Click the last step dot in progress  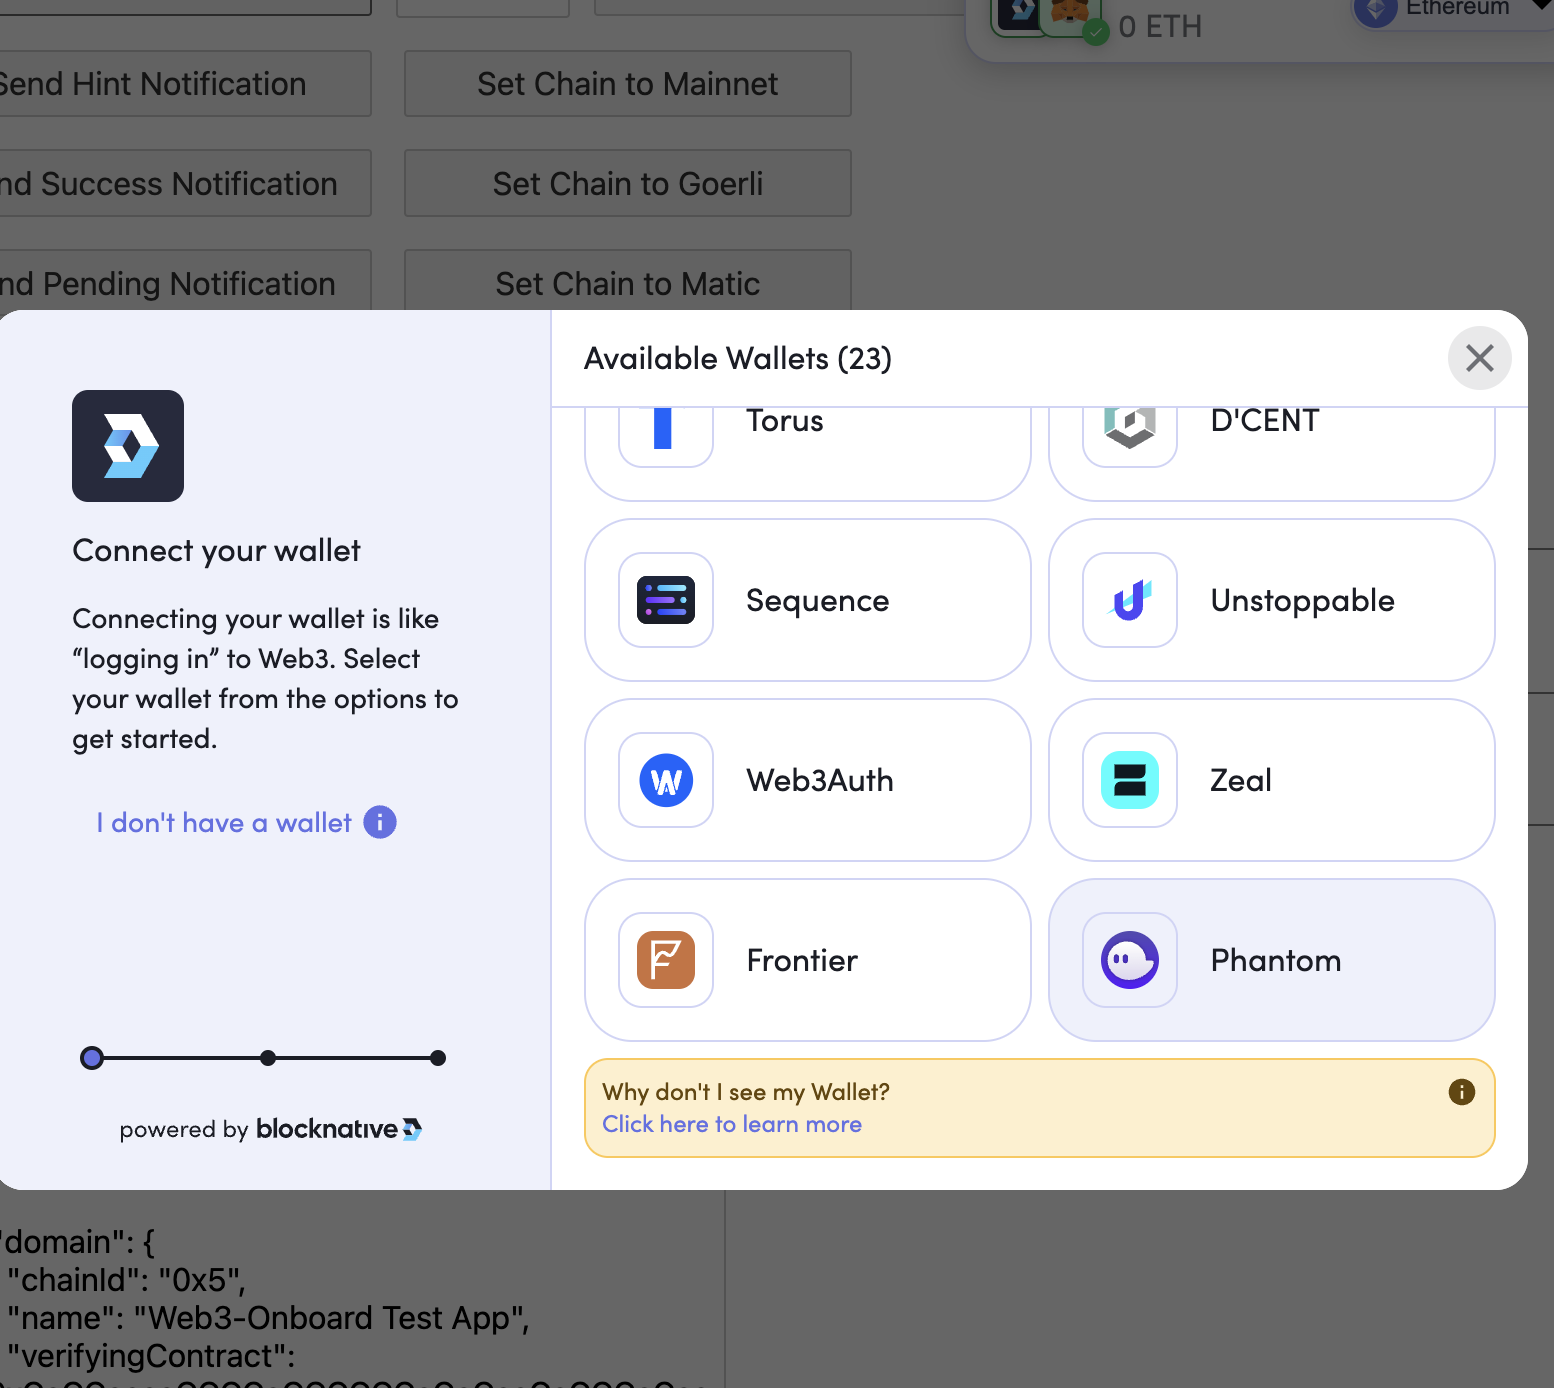coord(438,1058)
